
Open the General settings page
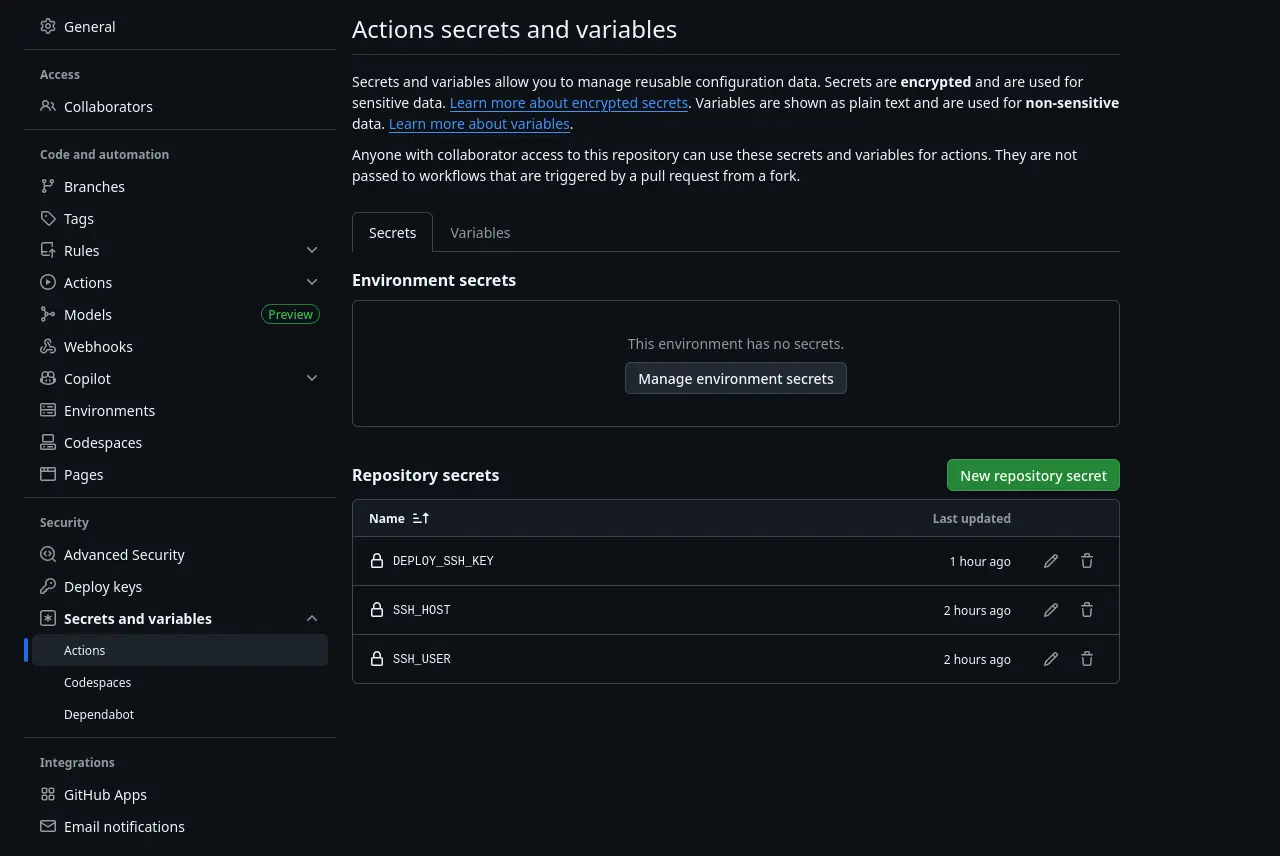(180, 26)
